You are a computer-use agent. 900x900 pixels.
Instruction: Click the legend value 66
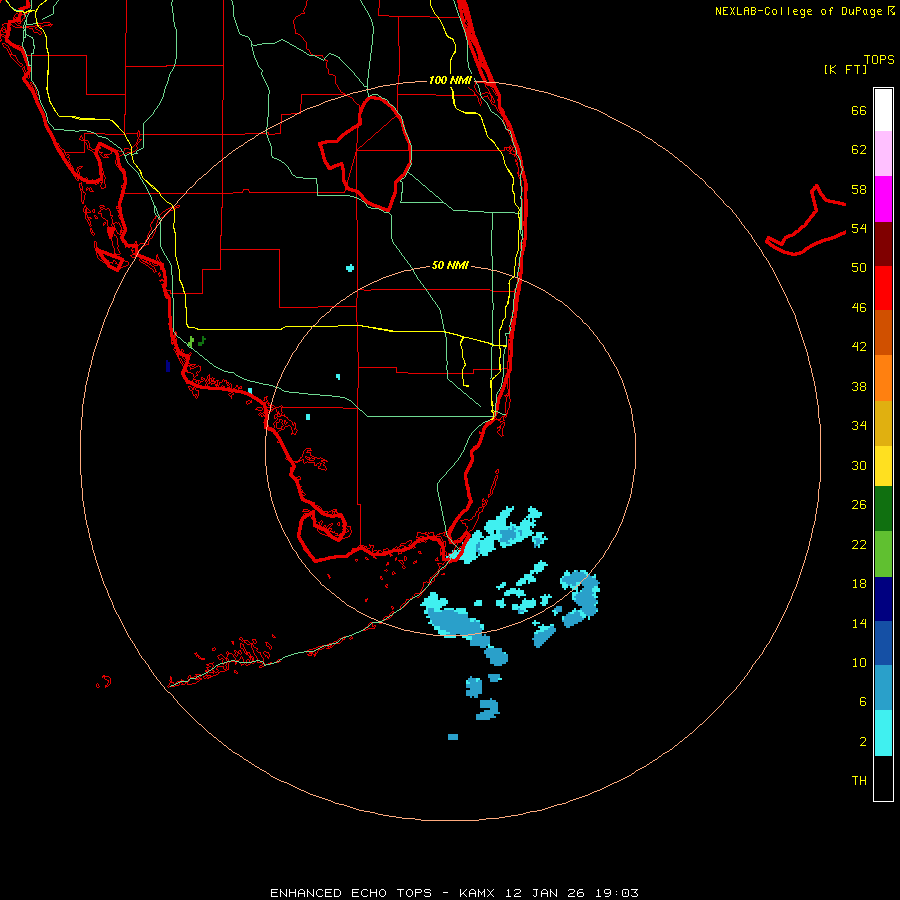click(x=859, y=110)
